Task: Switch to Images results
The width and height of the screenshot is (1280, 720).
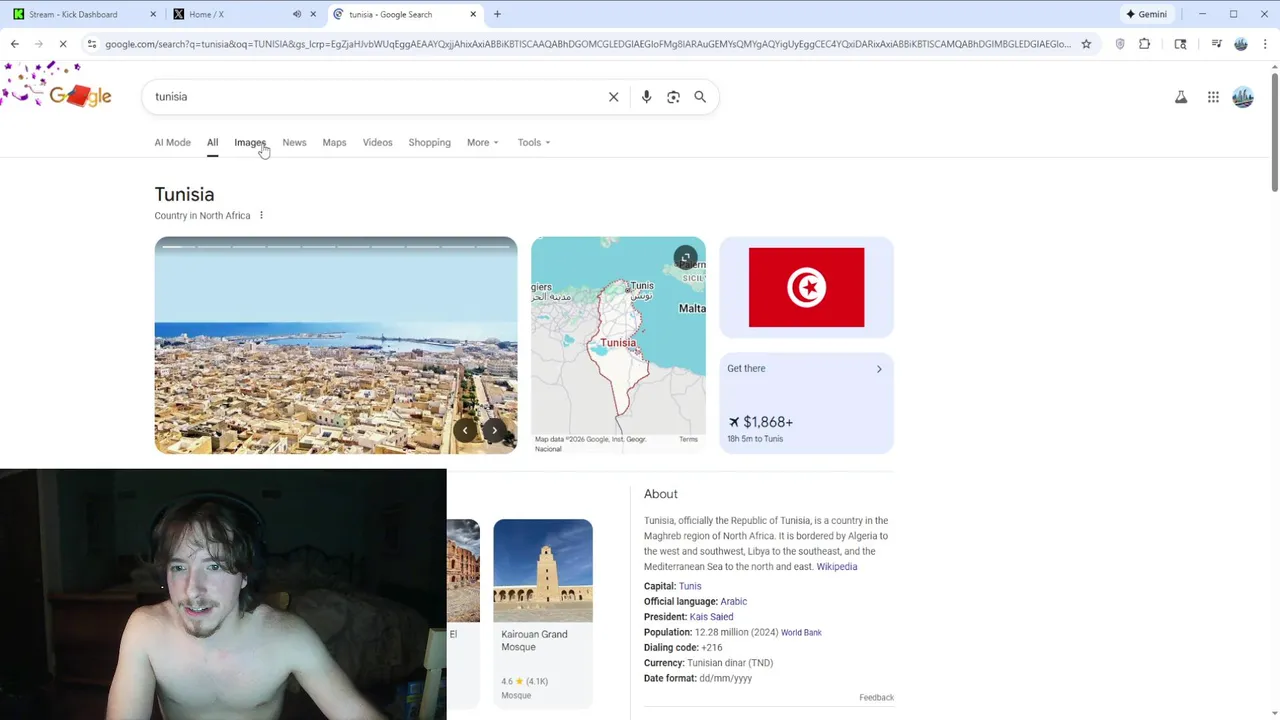Action: coord(250,142)
